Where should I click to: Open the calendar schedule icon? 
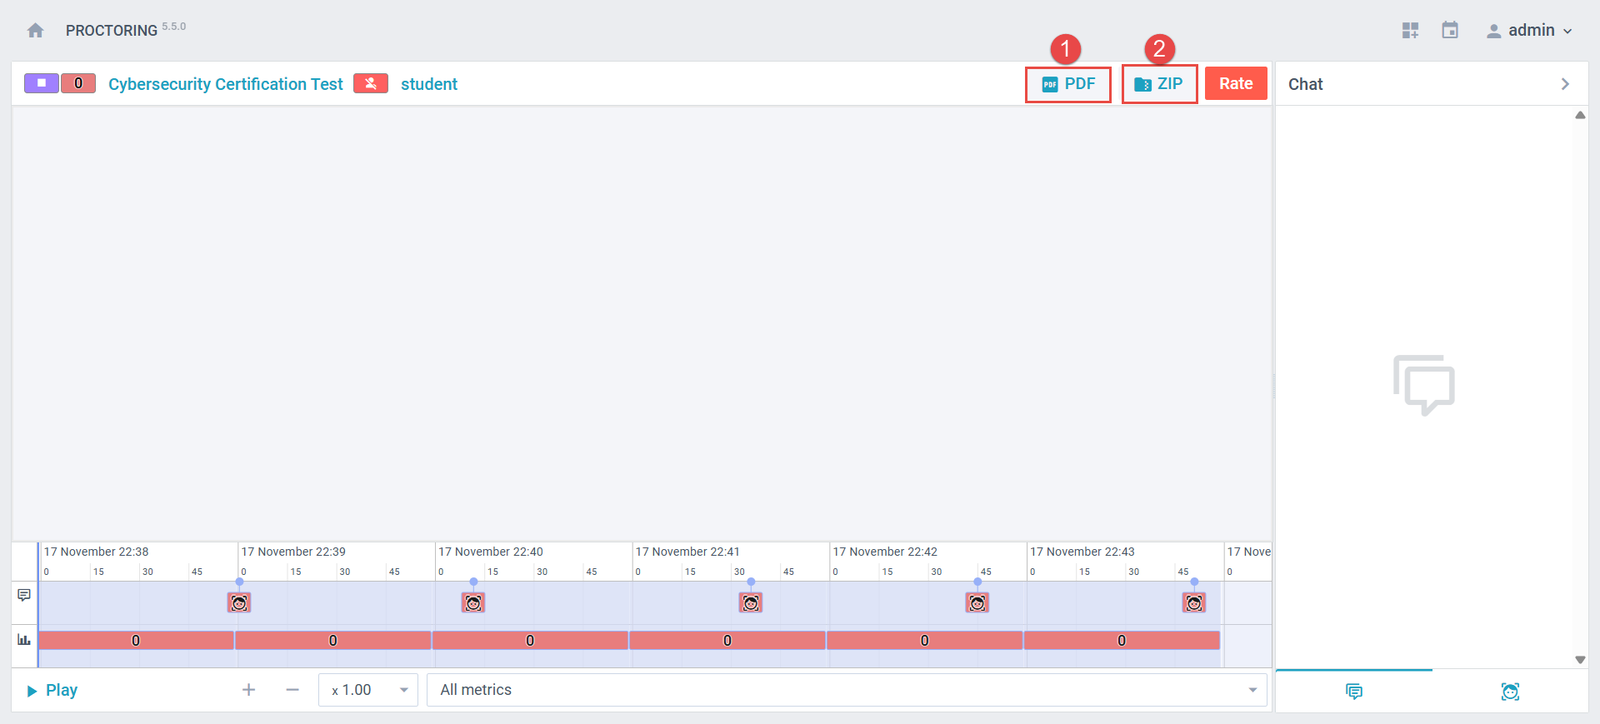[1450, 31]
